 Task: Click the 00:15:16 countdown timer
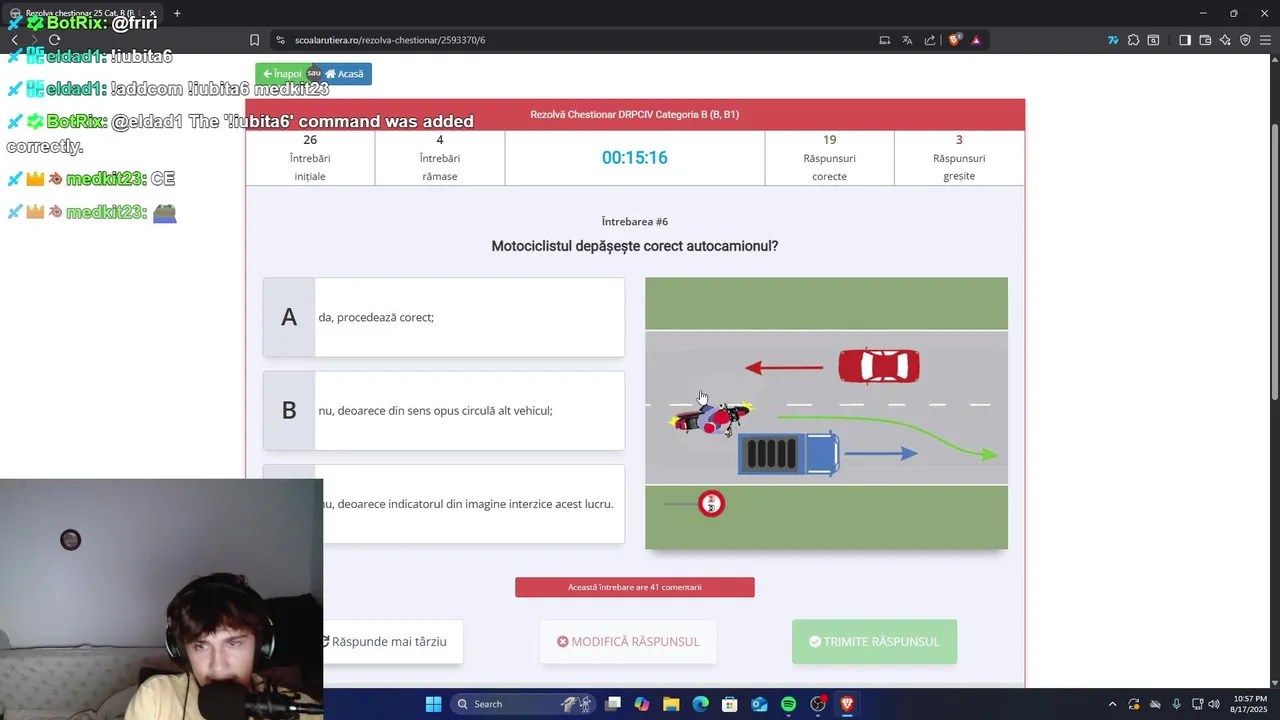pos(634,158)
